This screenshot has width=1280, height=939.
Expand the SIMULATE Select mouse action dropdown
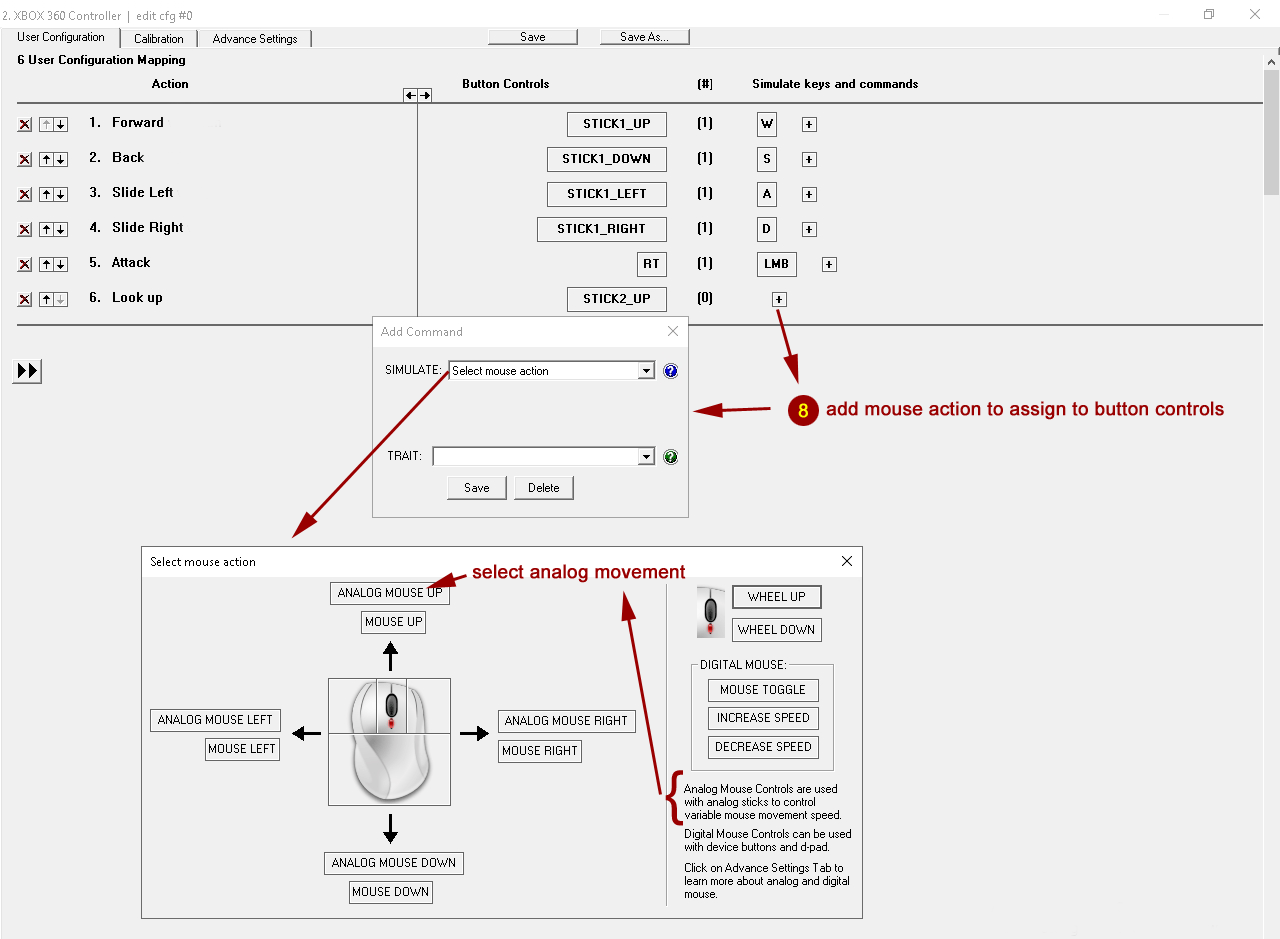[646, 371]
